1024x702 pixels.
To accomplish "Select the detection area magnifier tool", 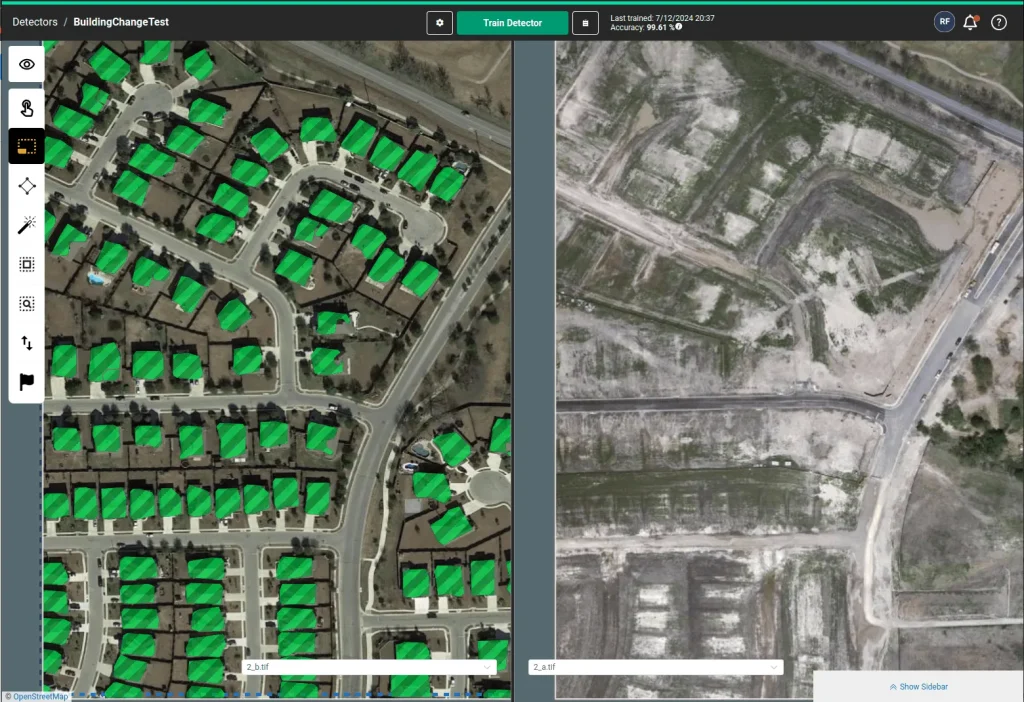I will click(x=27, y=304).
